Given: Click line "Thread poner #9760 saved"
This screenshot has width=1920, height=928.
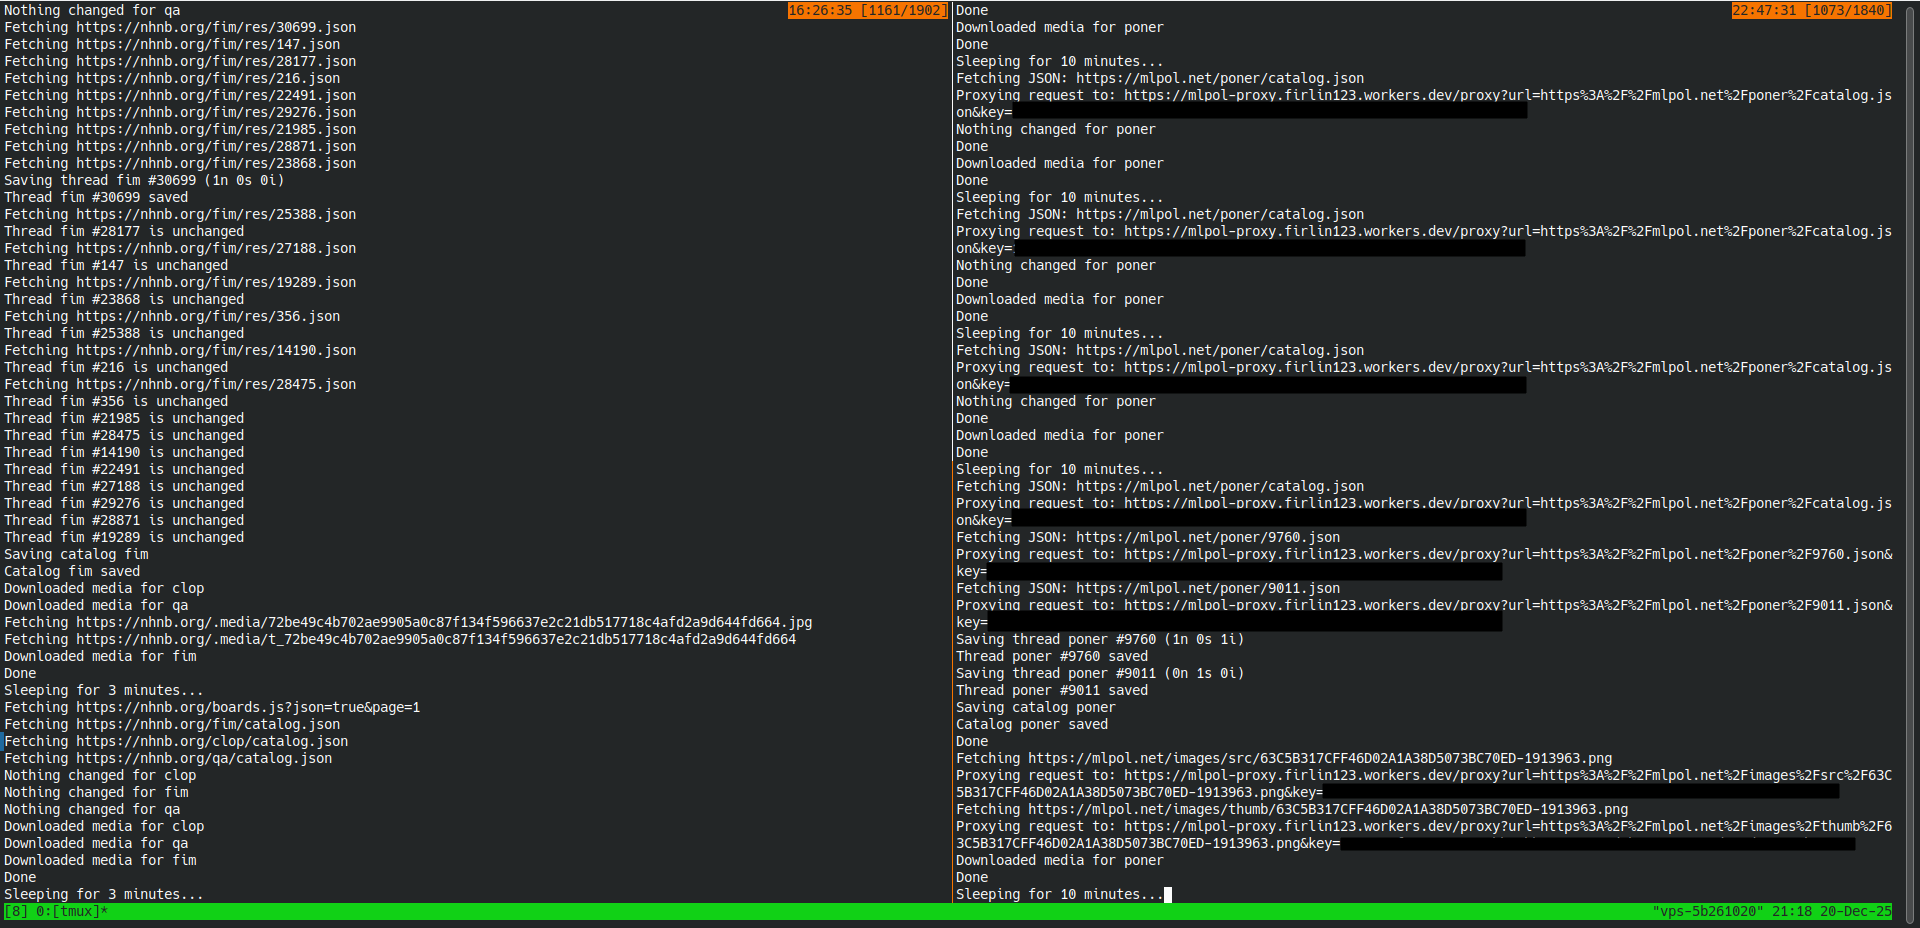Looking at the screenshot, I should coord(1052,656).
